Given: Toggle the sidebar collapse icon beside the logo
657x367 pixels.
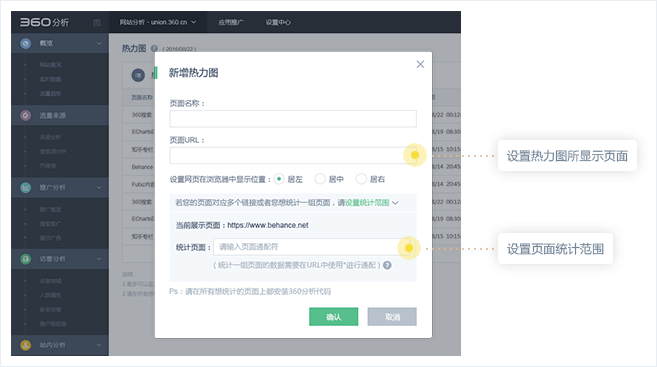Looking at the screenshot, I should (x=97, y=23).
